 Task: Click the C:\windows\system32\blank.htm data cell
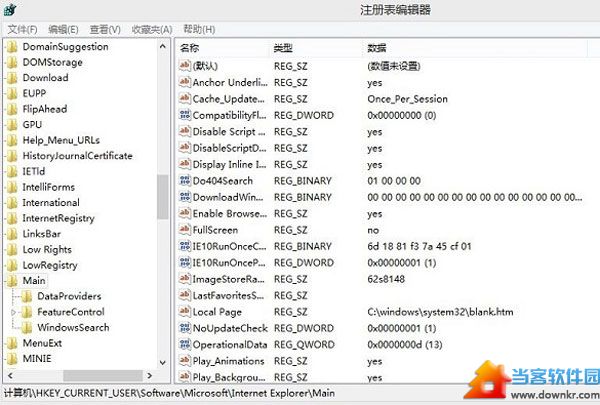click(x=440, y=312)
